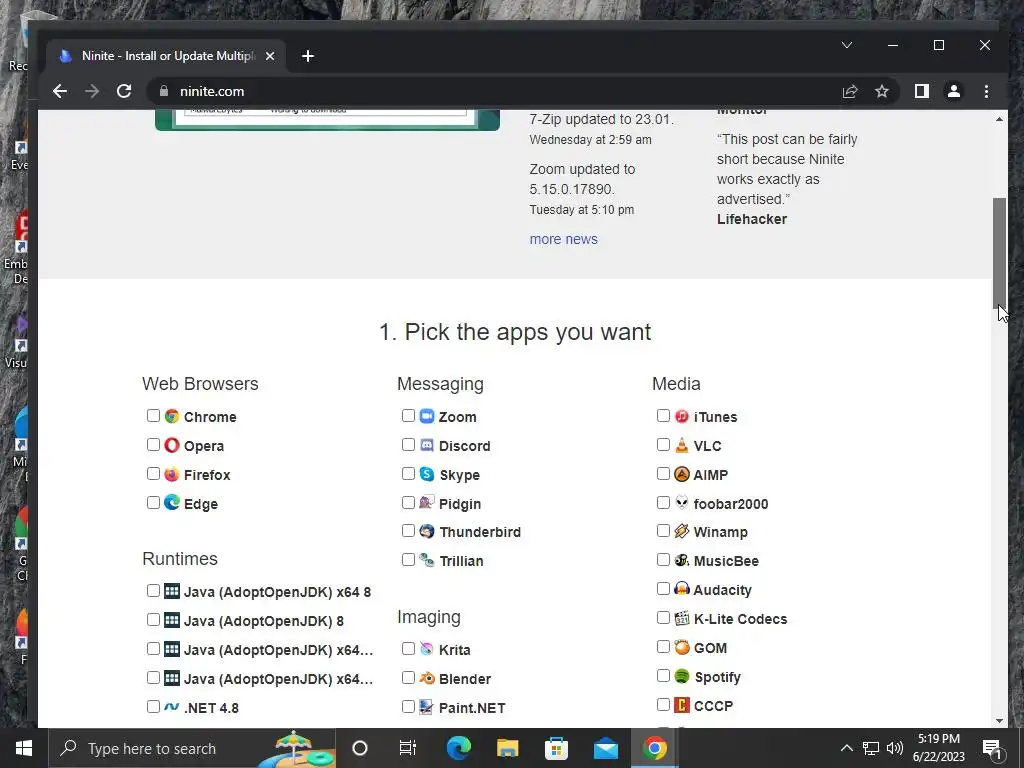1024x768 pixels.
Task: Click the .NET 4.8 icon
Action: (172, 707)
